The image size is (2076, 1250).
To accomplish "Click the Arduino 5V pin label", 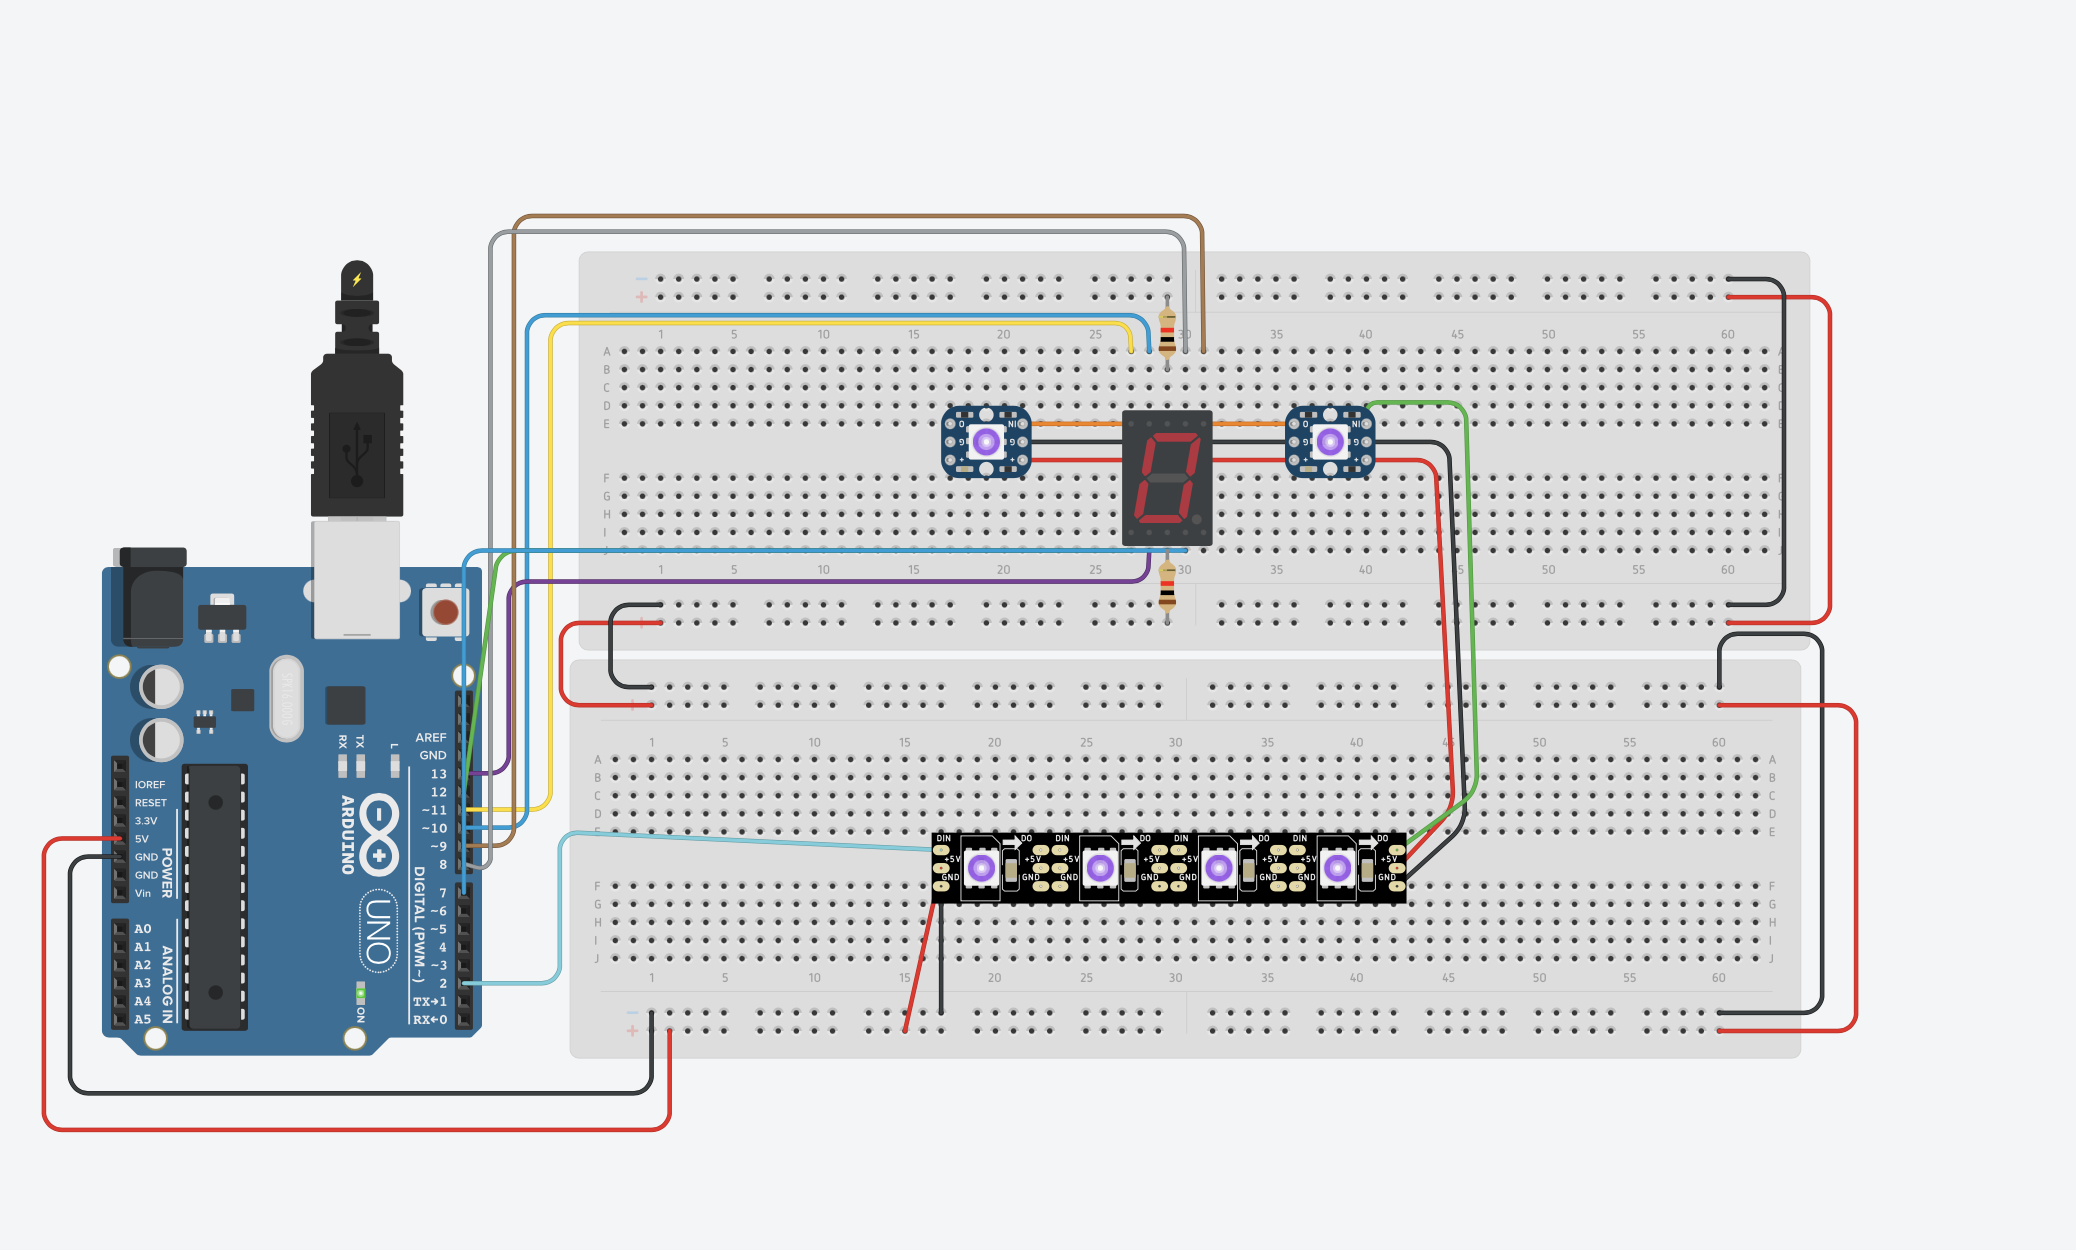I will click(142, 839).
